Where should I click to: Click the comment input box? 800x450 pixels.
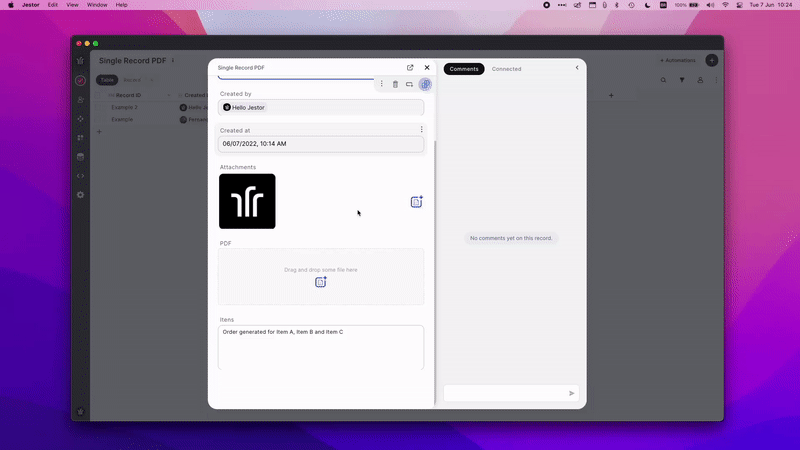coord(505,393)
